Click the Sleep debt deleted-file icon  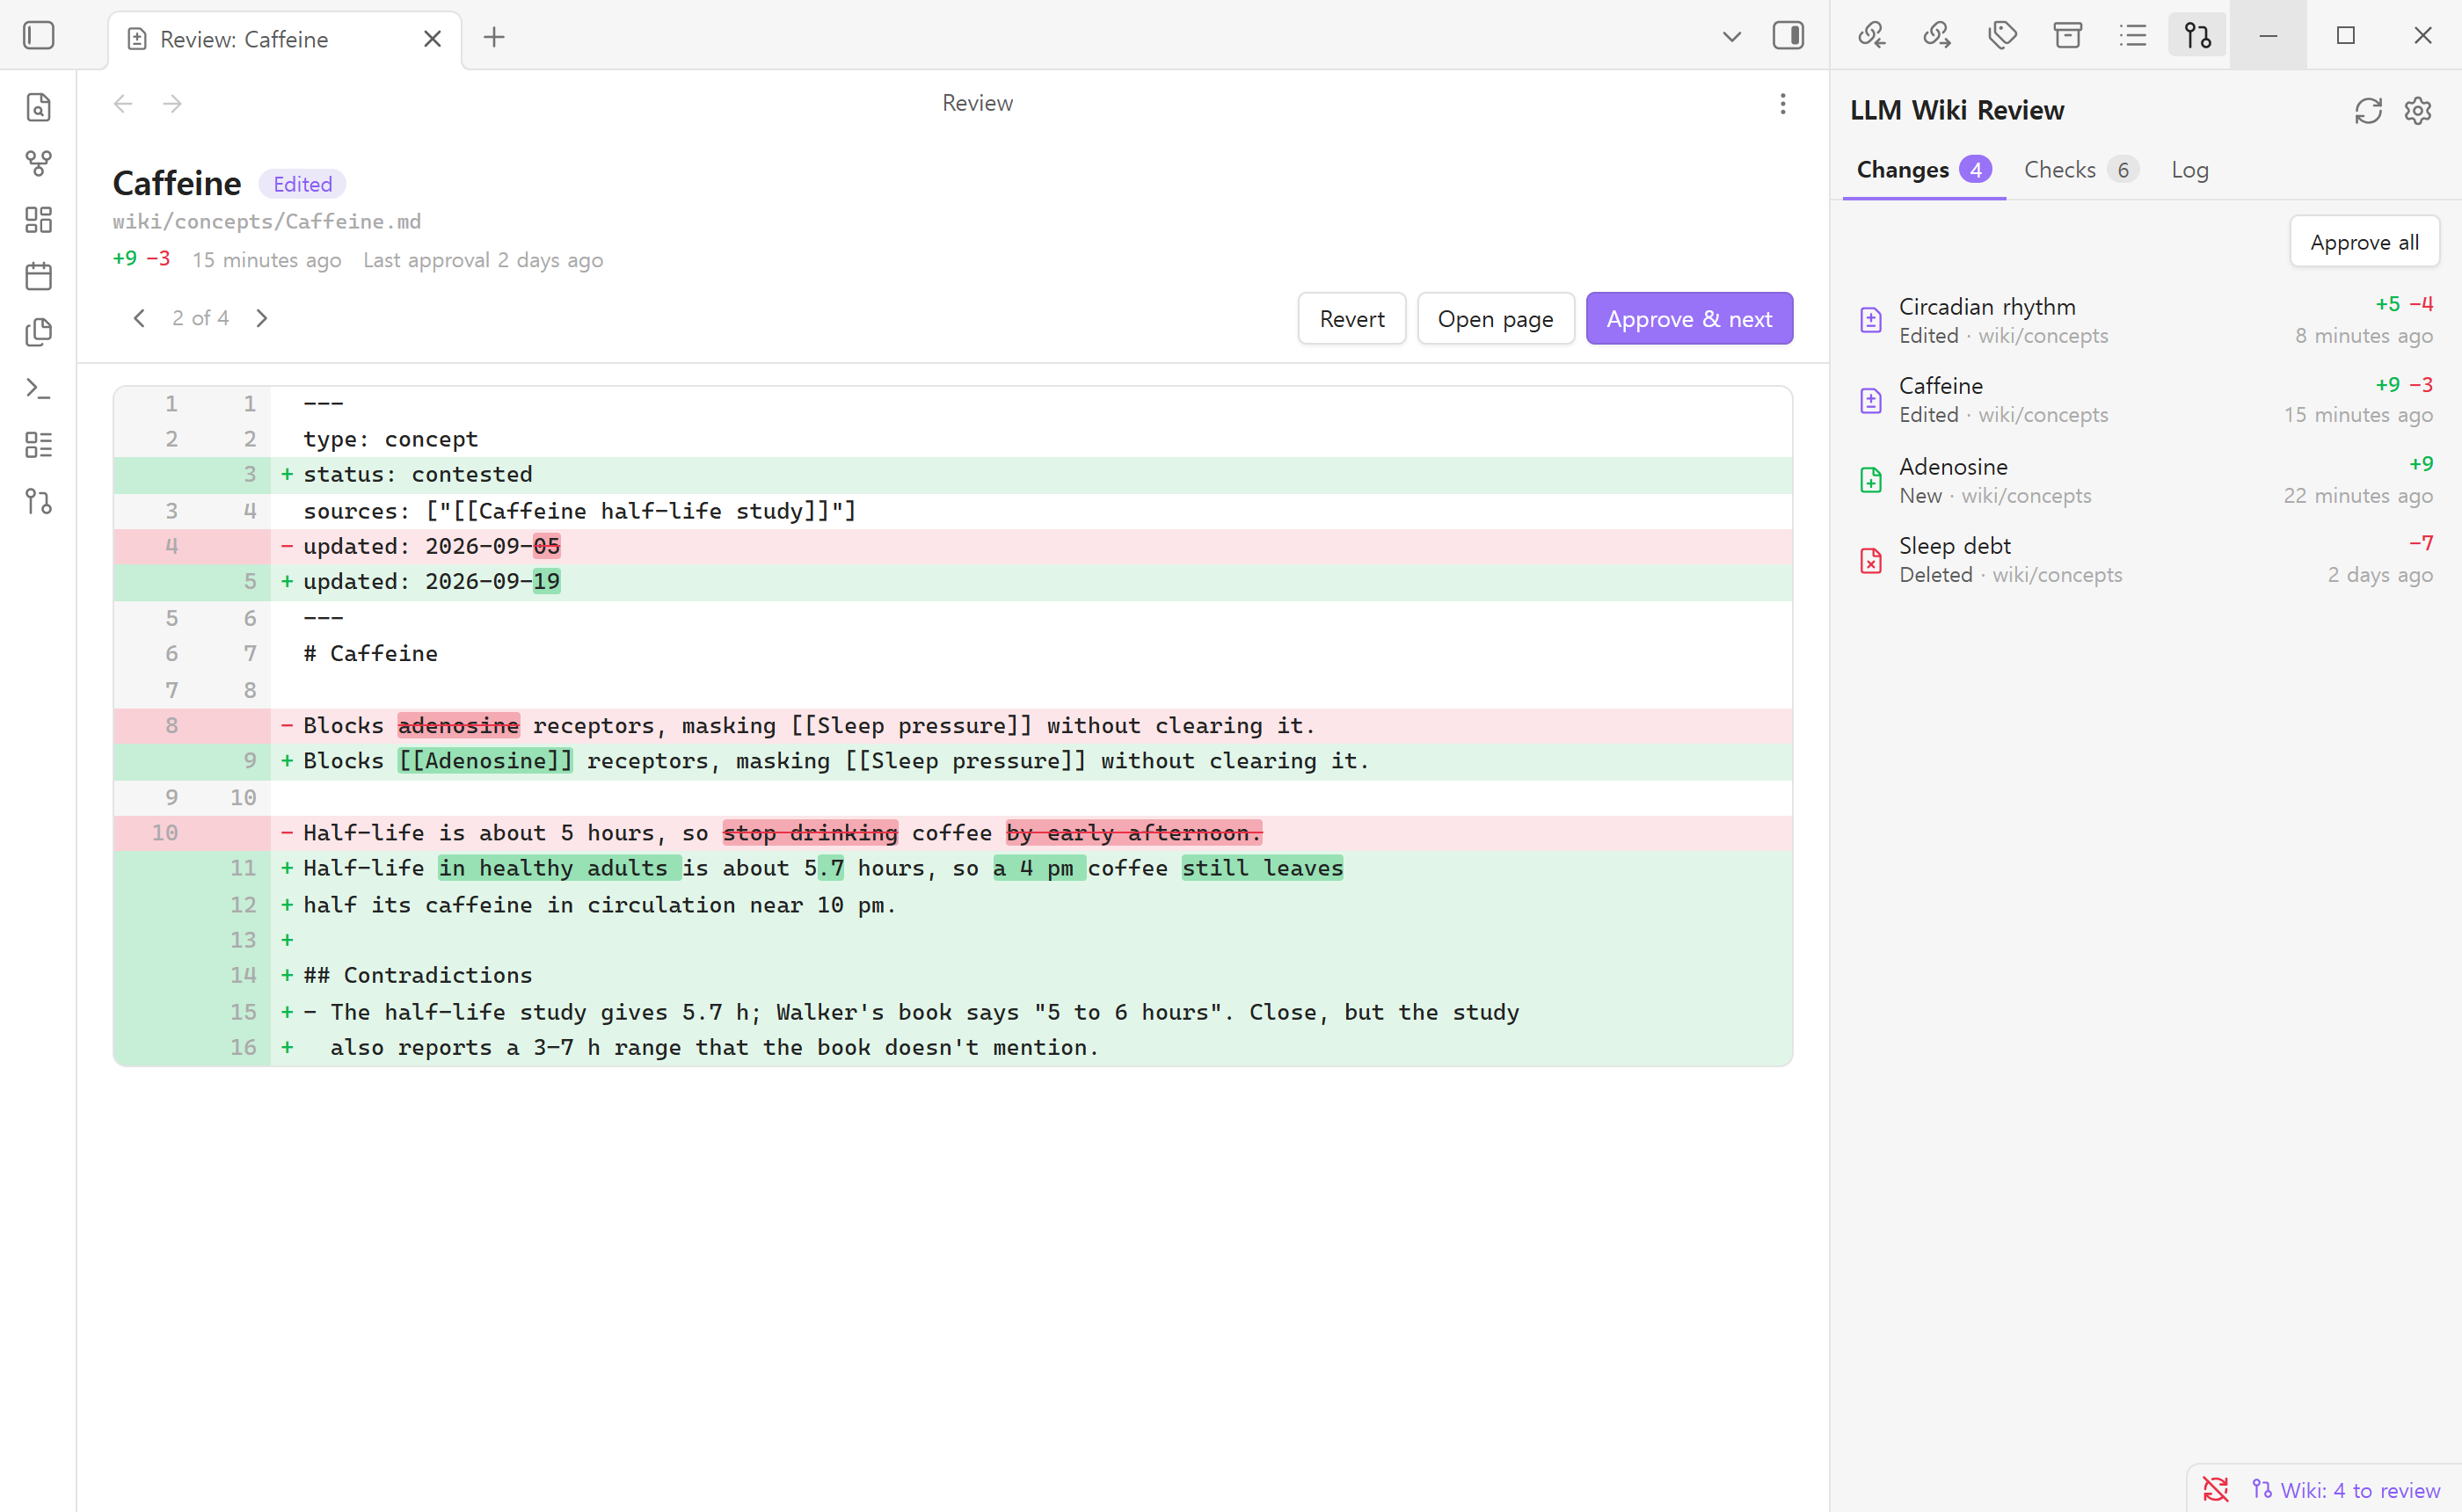1870,560
